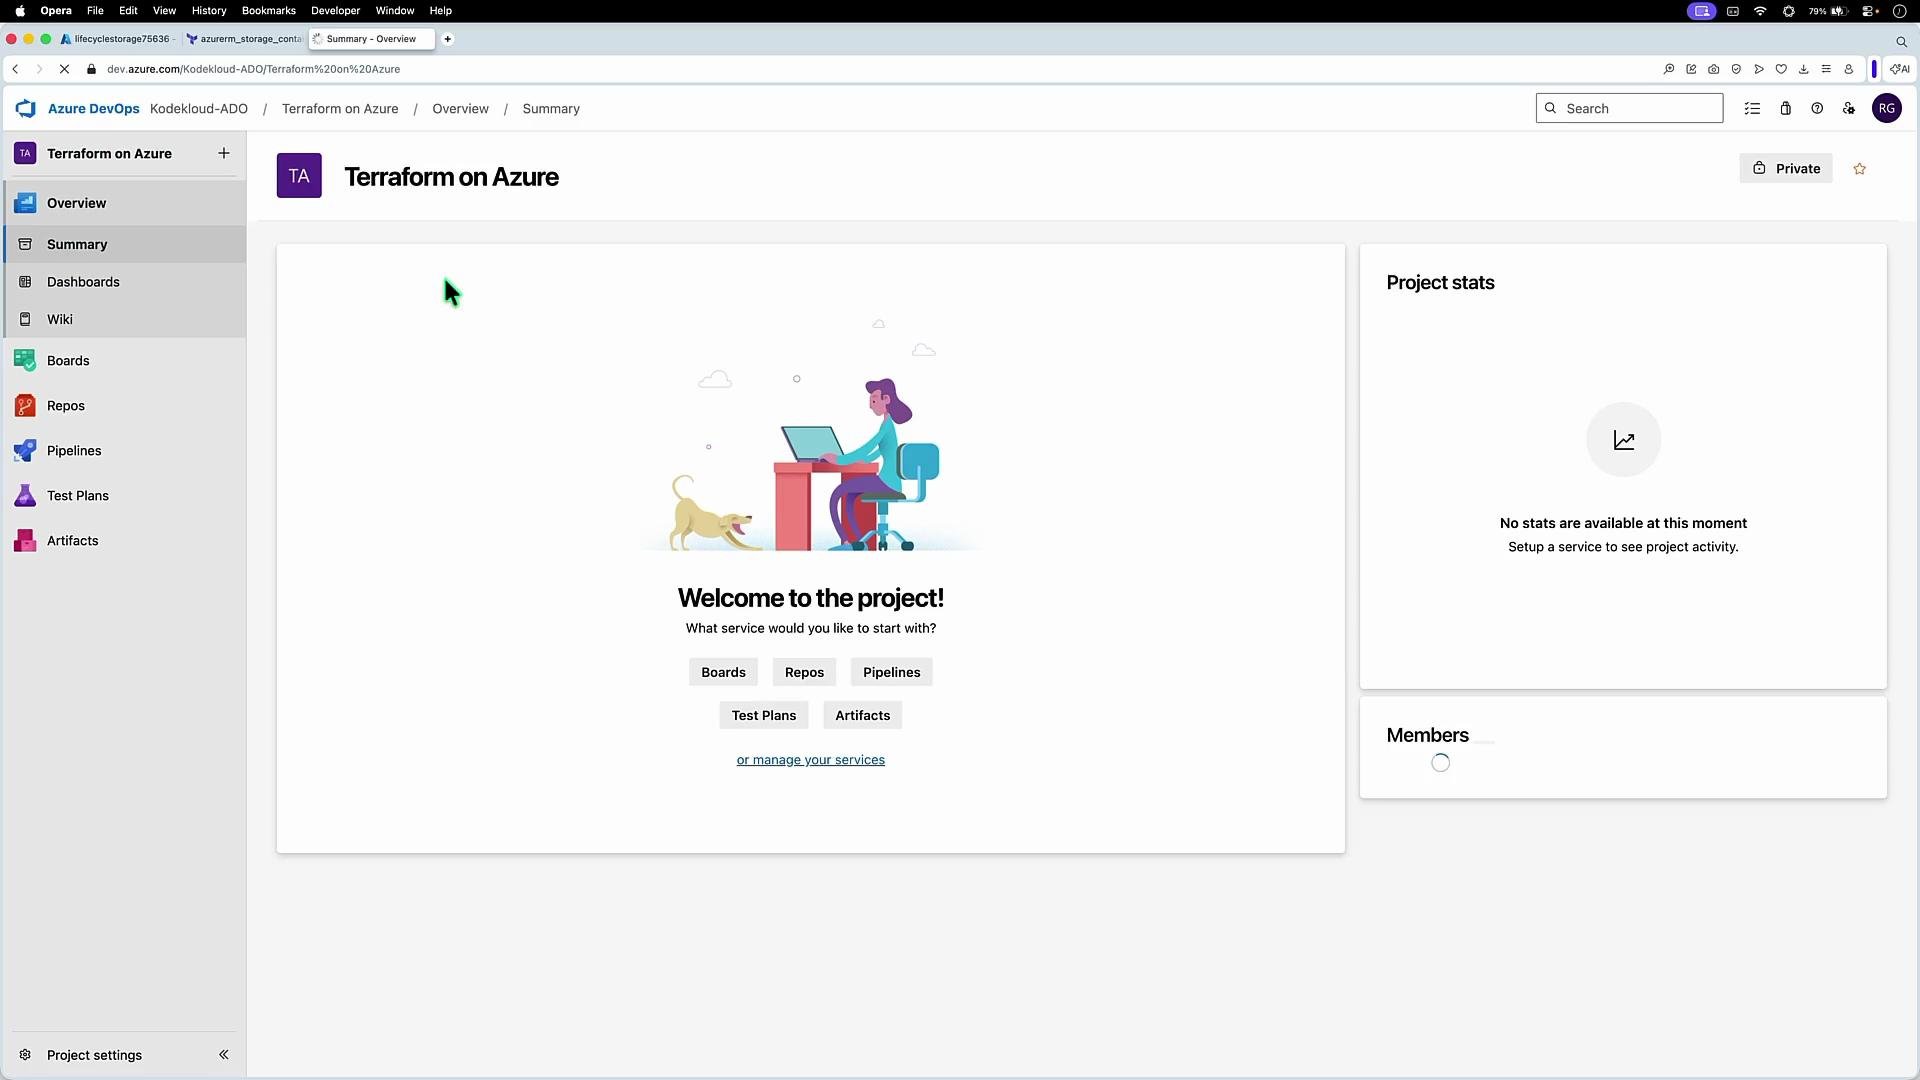Open the Pipelines hub in sidebar
1920x1080 pixels.
pyautogui.click(x=125, y=451)
